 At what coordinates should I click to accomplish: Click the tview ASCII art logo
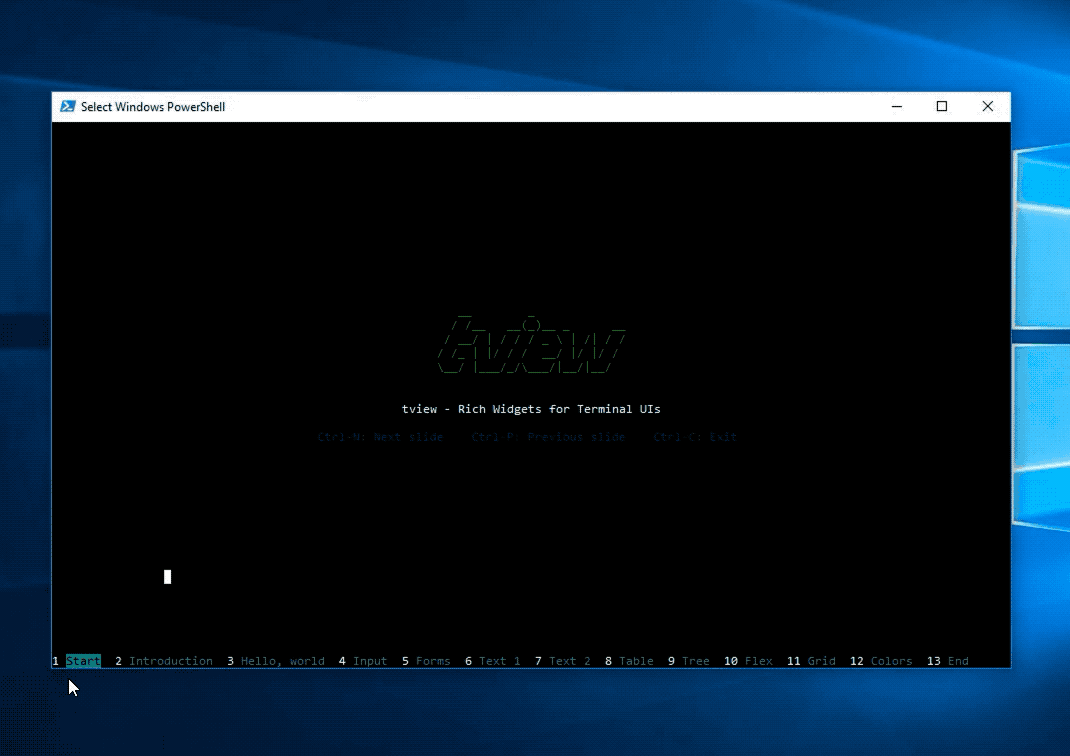531,345
